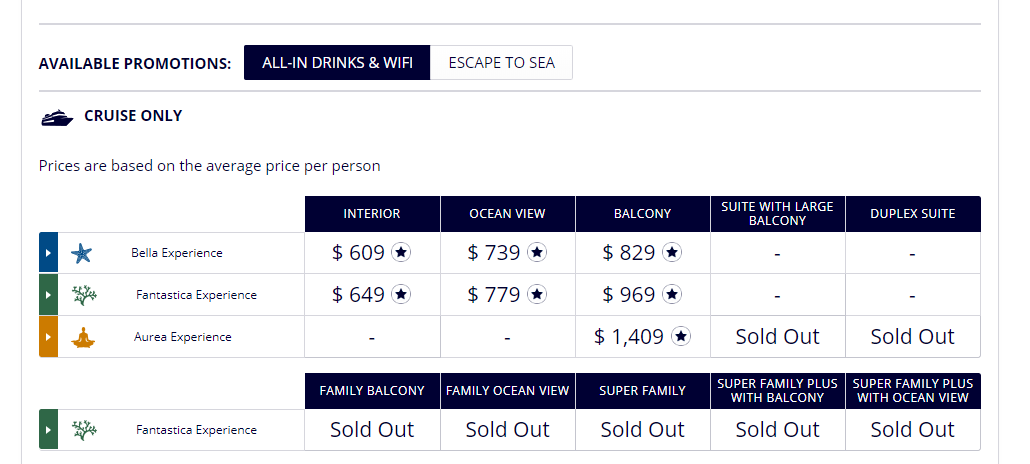
Task: Select the $1,409 Aurea Balcony fare
Action: click(x=628, y=337)
